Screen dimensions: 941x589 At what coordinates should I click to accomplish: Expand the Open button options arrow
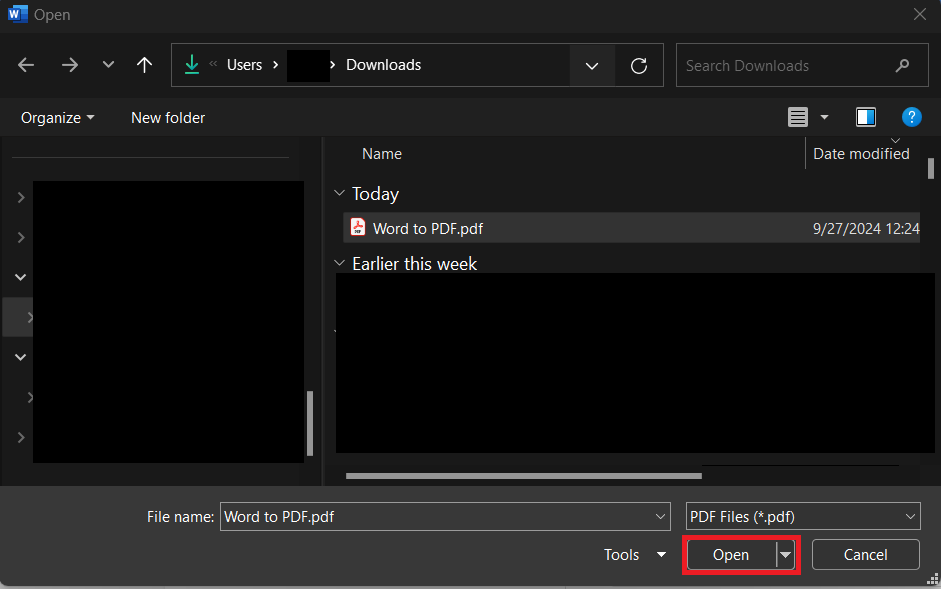tap(785, 554)
